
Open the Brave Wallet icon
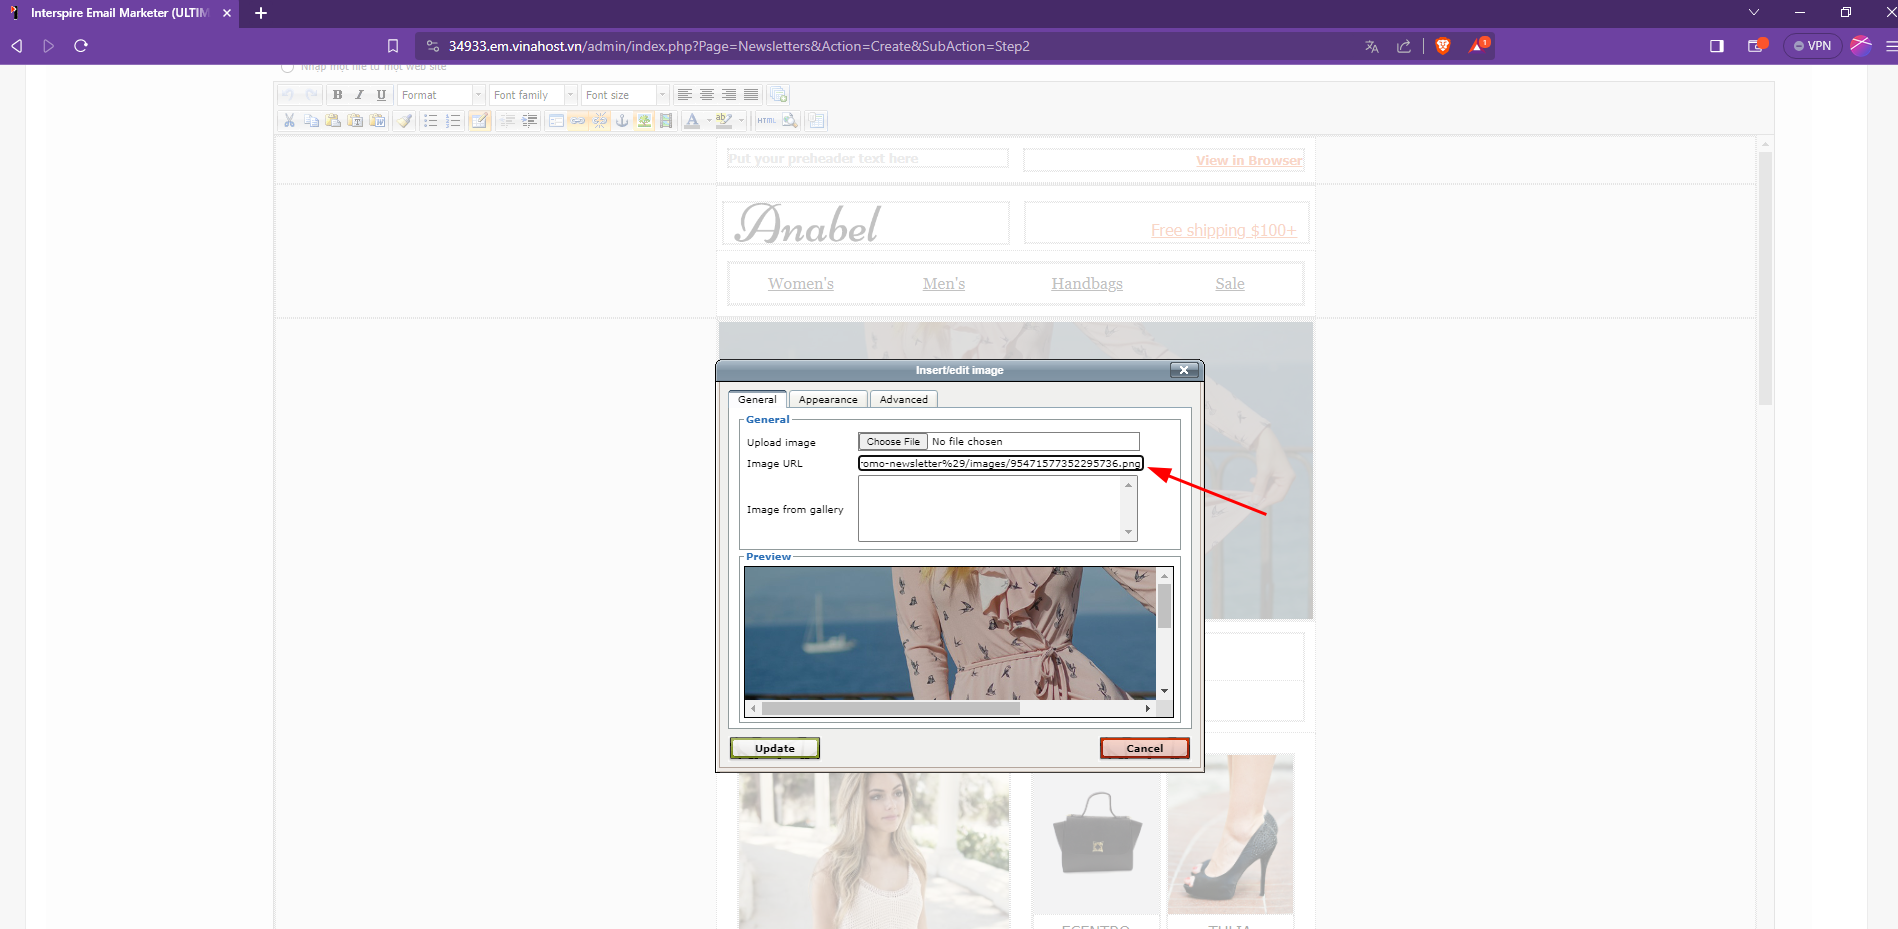click(1756, 46)
